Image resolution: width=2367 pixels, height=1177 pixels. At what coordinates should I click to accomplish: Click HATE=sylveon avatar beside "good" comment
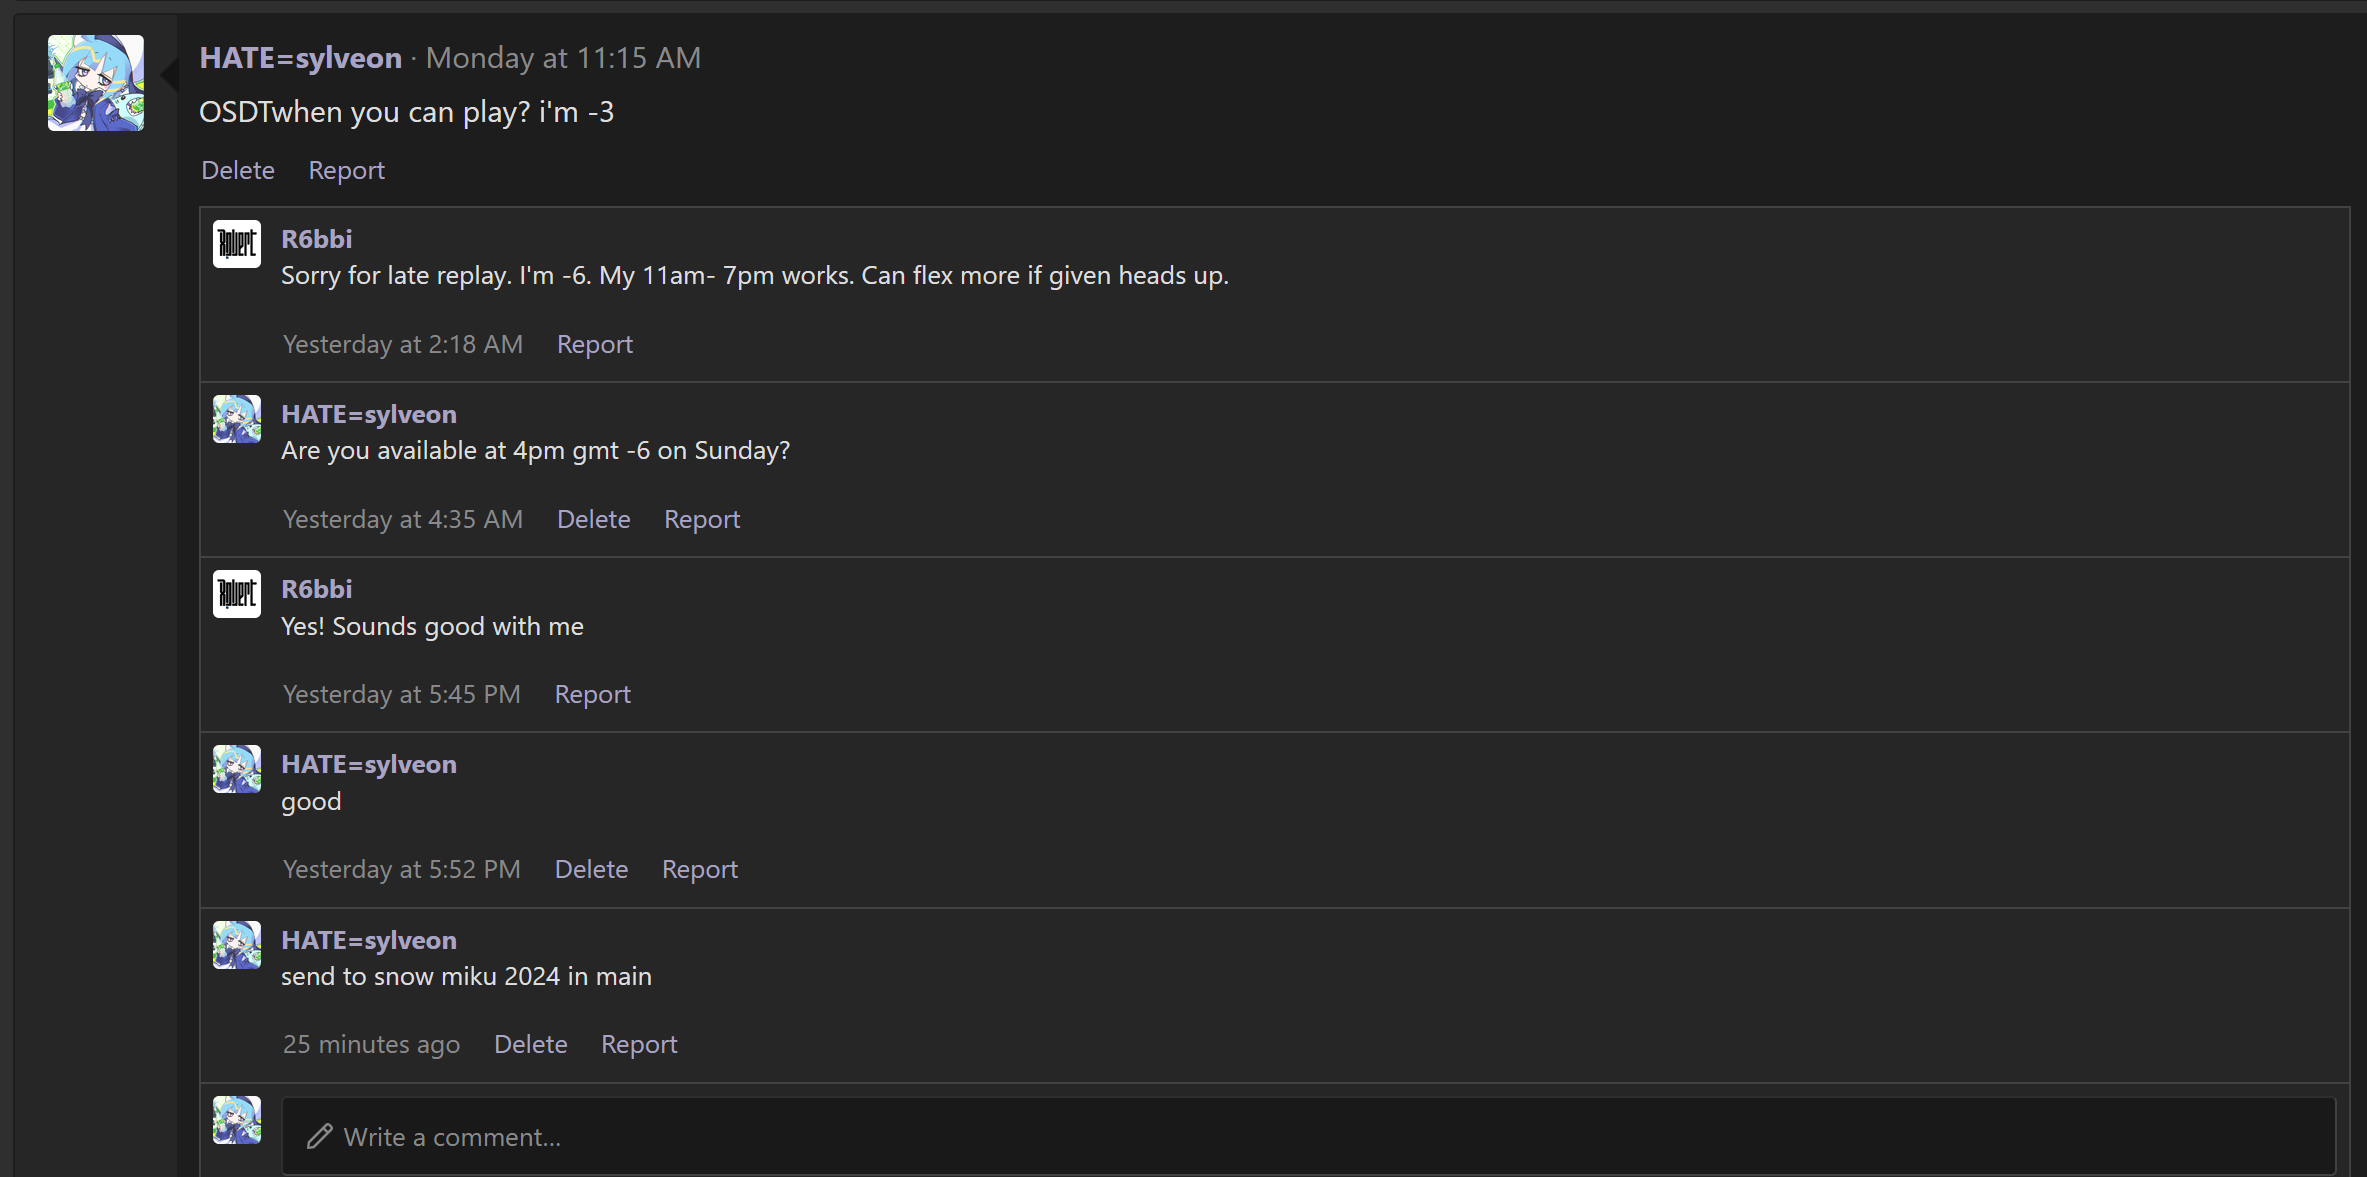click(x=237, y=769)
